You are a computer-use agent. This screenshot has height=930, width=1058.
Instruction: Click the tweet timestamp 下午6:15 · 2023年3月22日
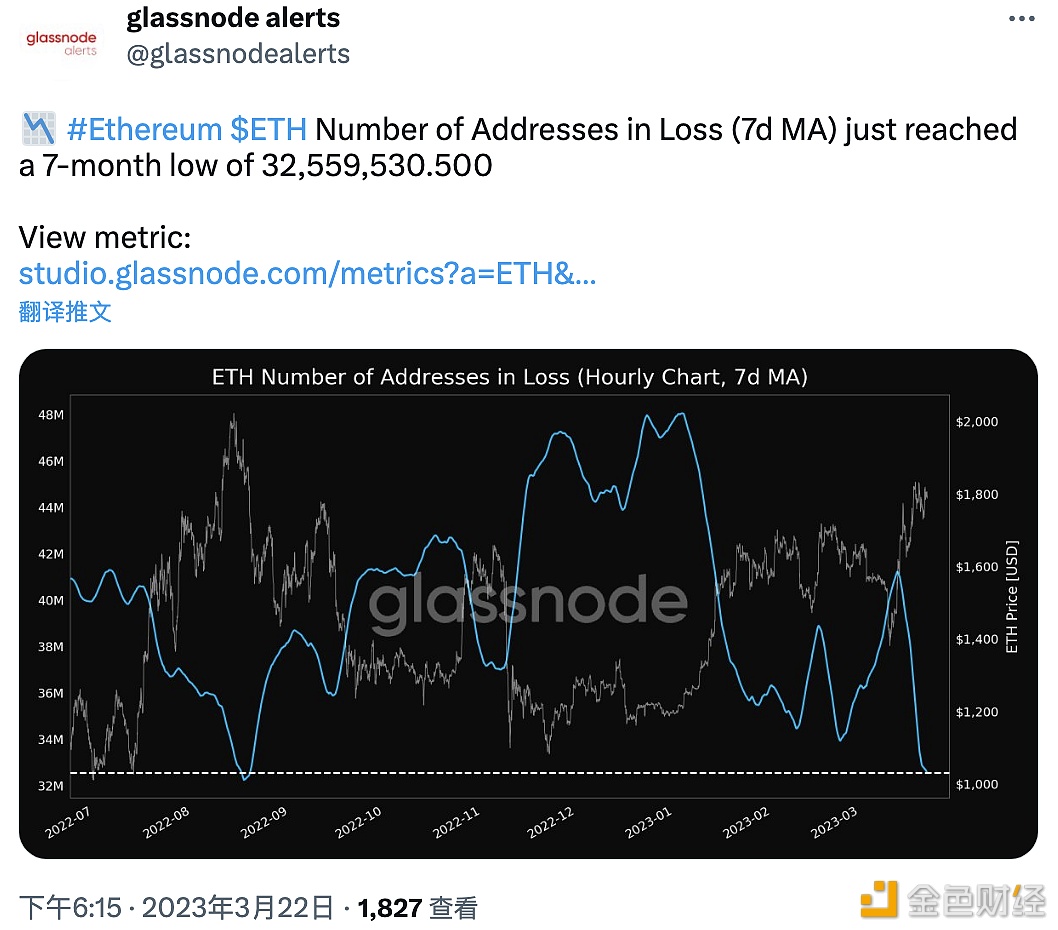pyautogui.click(x=177, y=907)
